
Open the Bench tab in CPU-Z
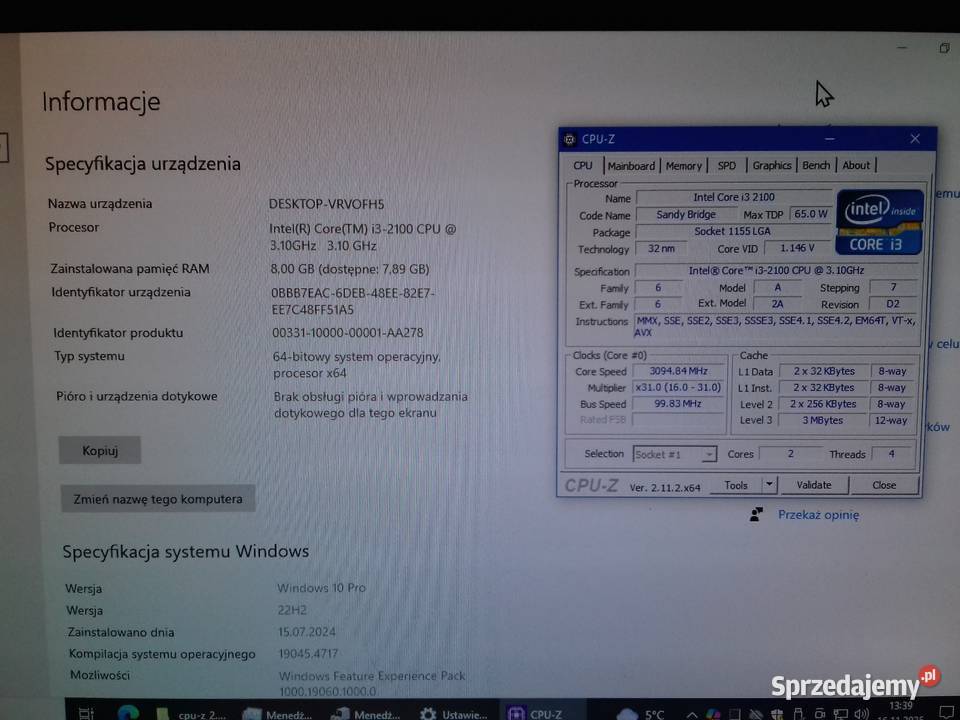click(816, 165)
